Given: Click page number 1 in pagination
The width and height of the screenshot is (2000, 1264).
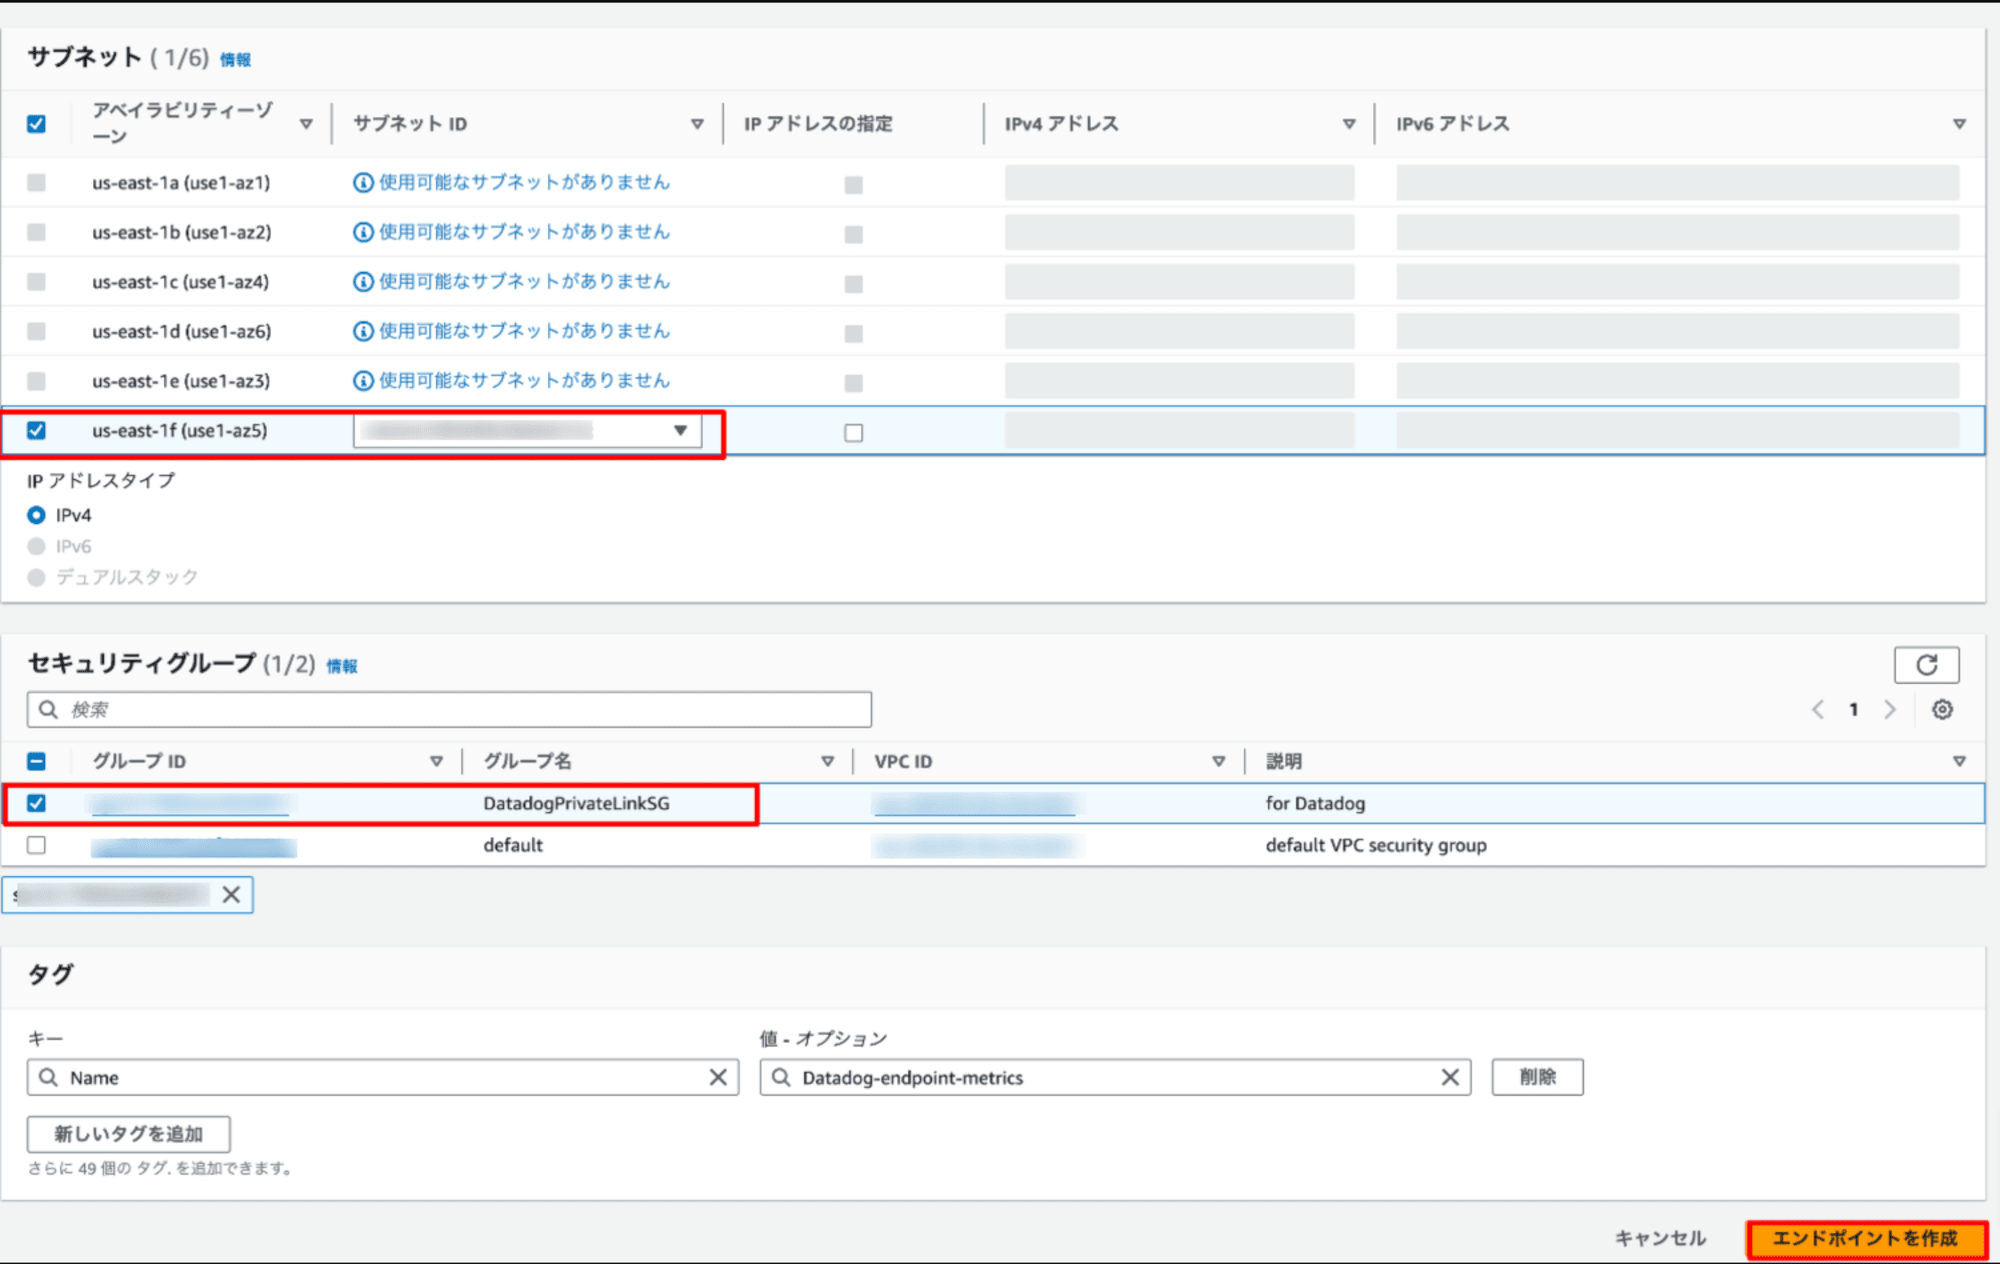Looking at the screenshot, I should pos(1853,709).
